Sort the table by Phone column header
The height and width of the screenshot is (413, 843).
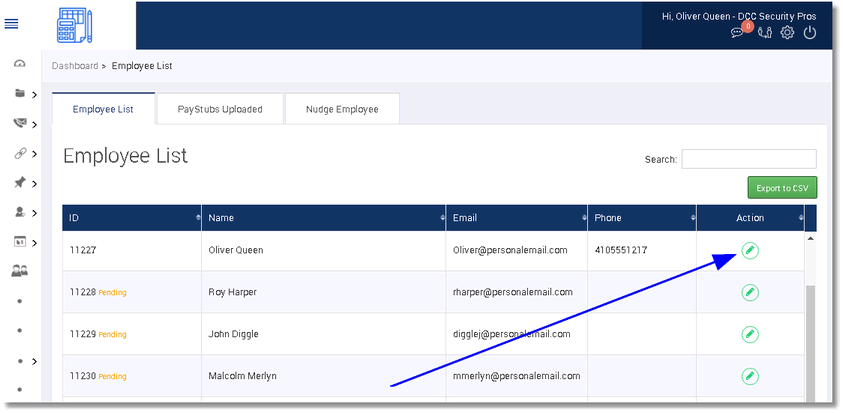[642, 218]
